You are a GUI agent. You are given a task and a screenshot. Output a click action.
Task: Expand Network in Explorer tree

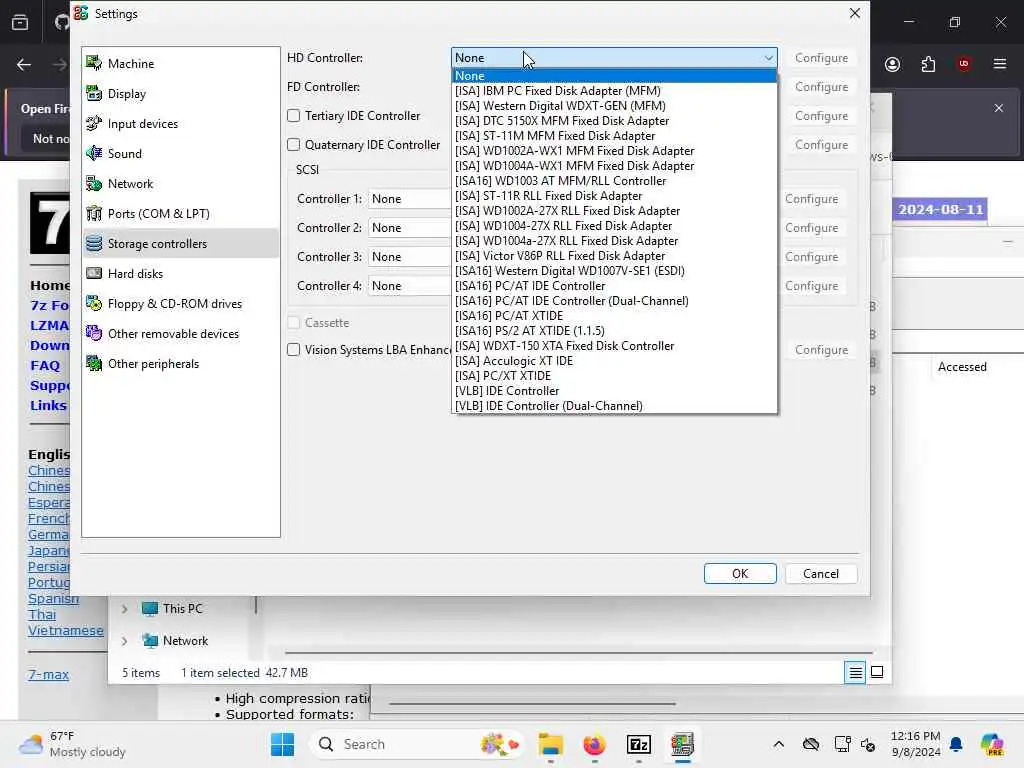click(x=124, y=641)
